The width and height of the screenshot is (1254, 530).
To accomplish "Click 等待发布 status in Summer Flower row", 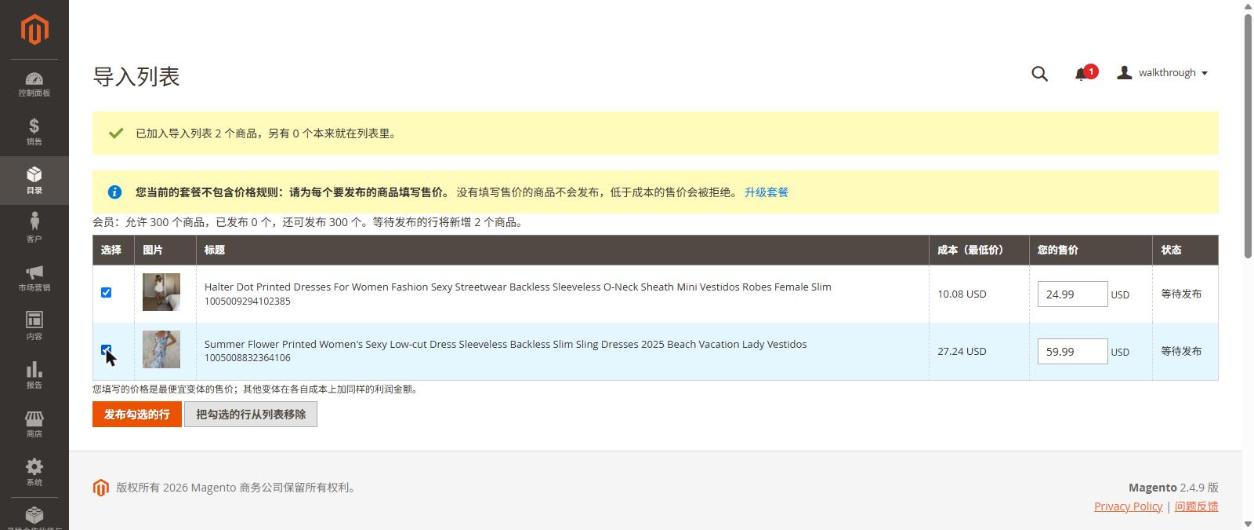I will tap(1181, 351).
